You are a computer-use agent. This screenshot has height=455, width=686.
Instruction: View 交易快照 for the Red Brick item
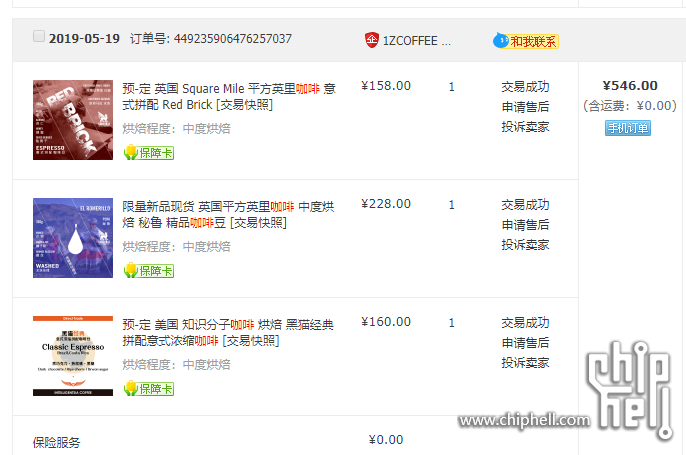point(245,105)
